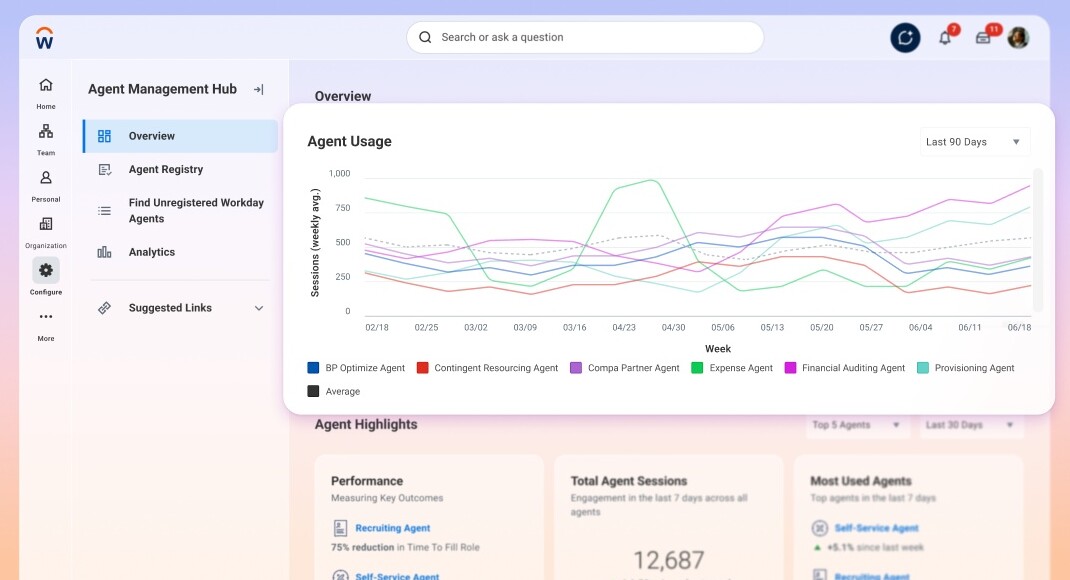Open the inbox tray icon
The image size is (1070, 580).
click(983, 38)
